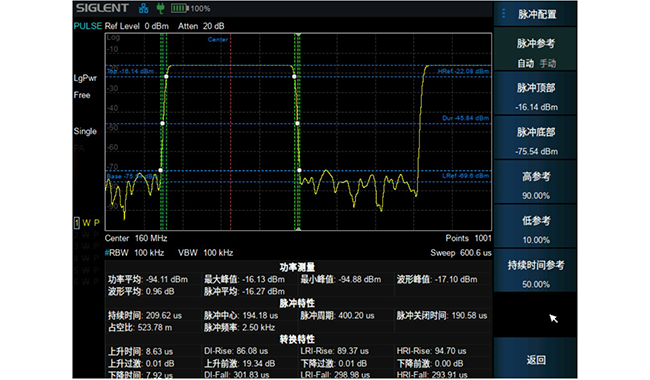Click the power plug status icon
The image size is (650, 380).
160,8
